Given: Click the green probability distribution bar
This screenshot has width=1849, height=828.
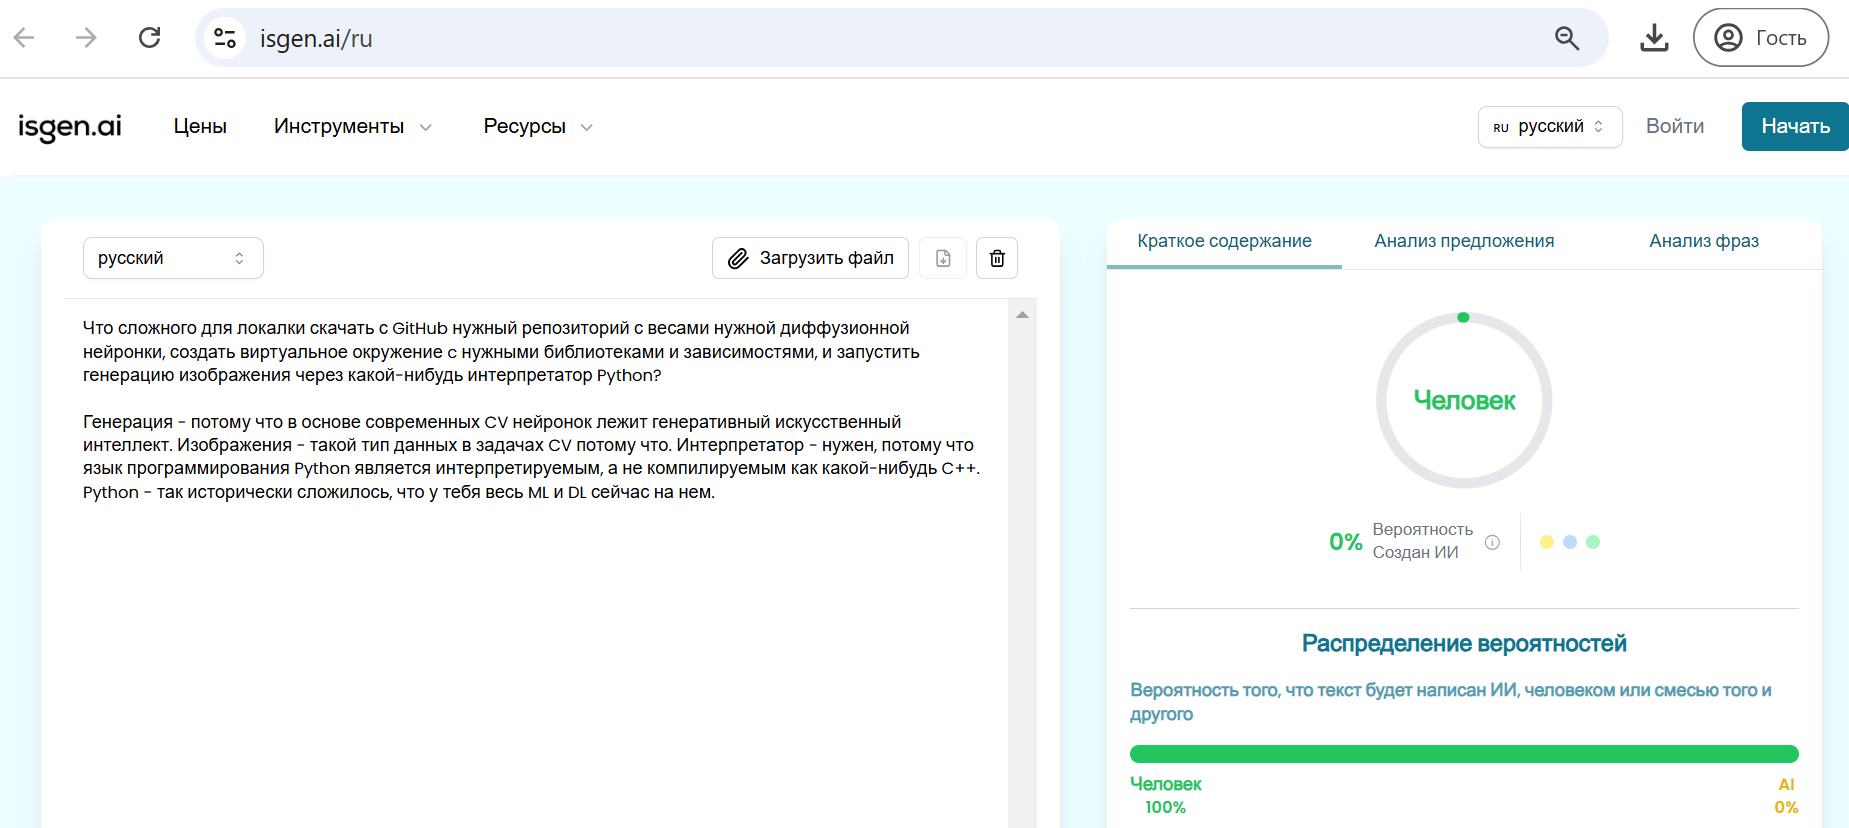Looking at the screenshot, I should (1464, 754).
